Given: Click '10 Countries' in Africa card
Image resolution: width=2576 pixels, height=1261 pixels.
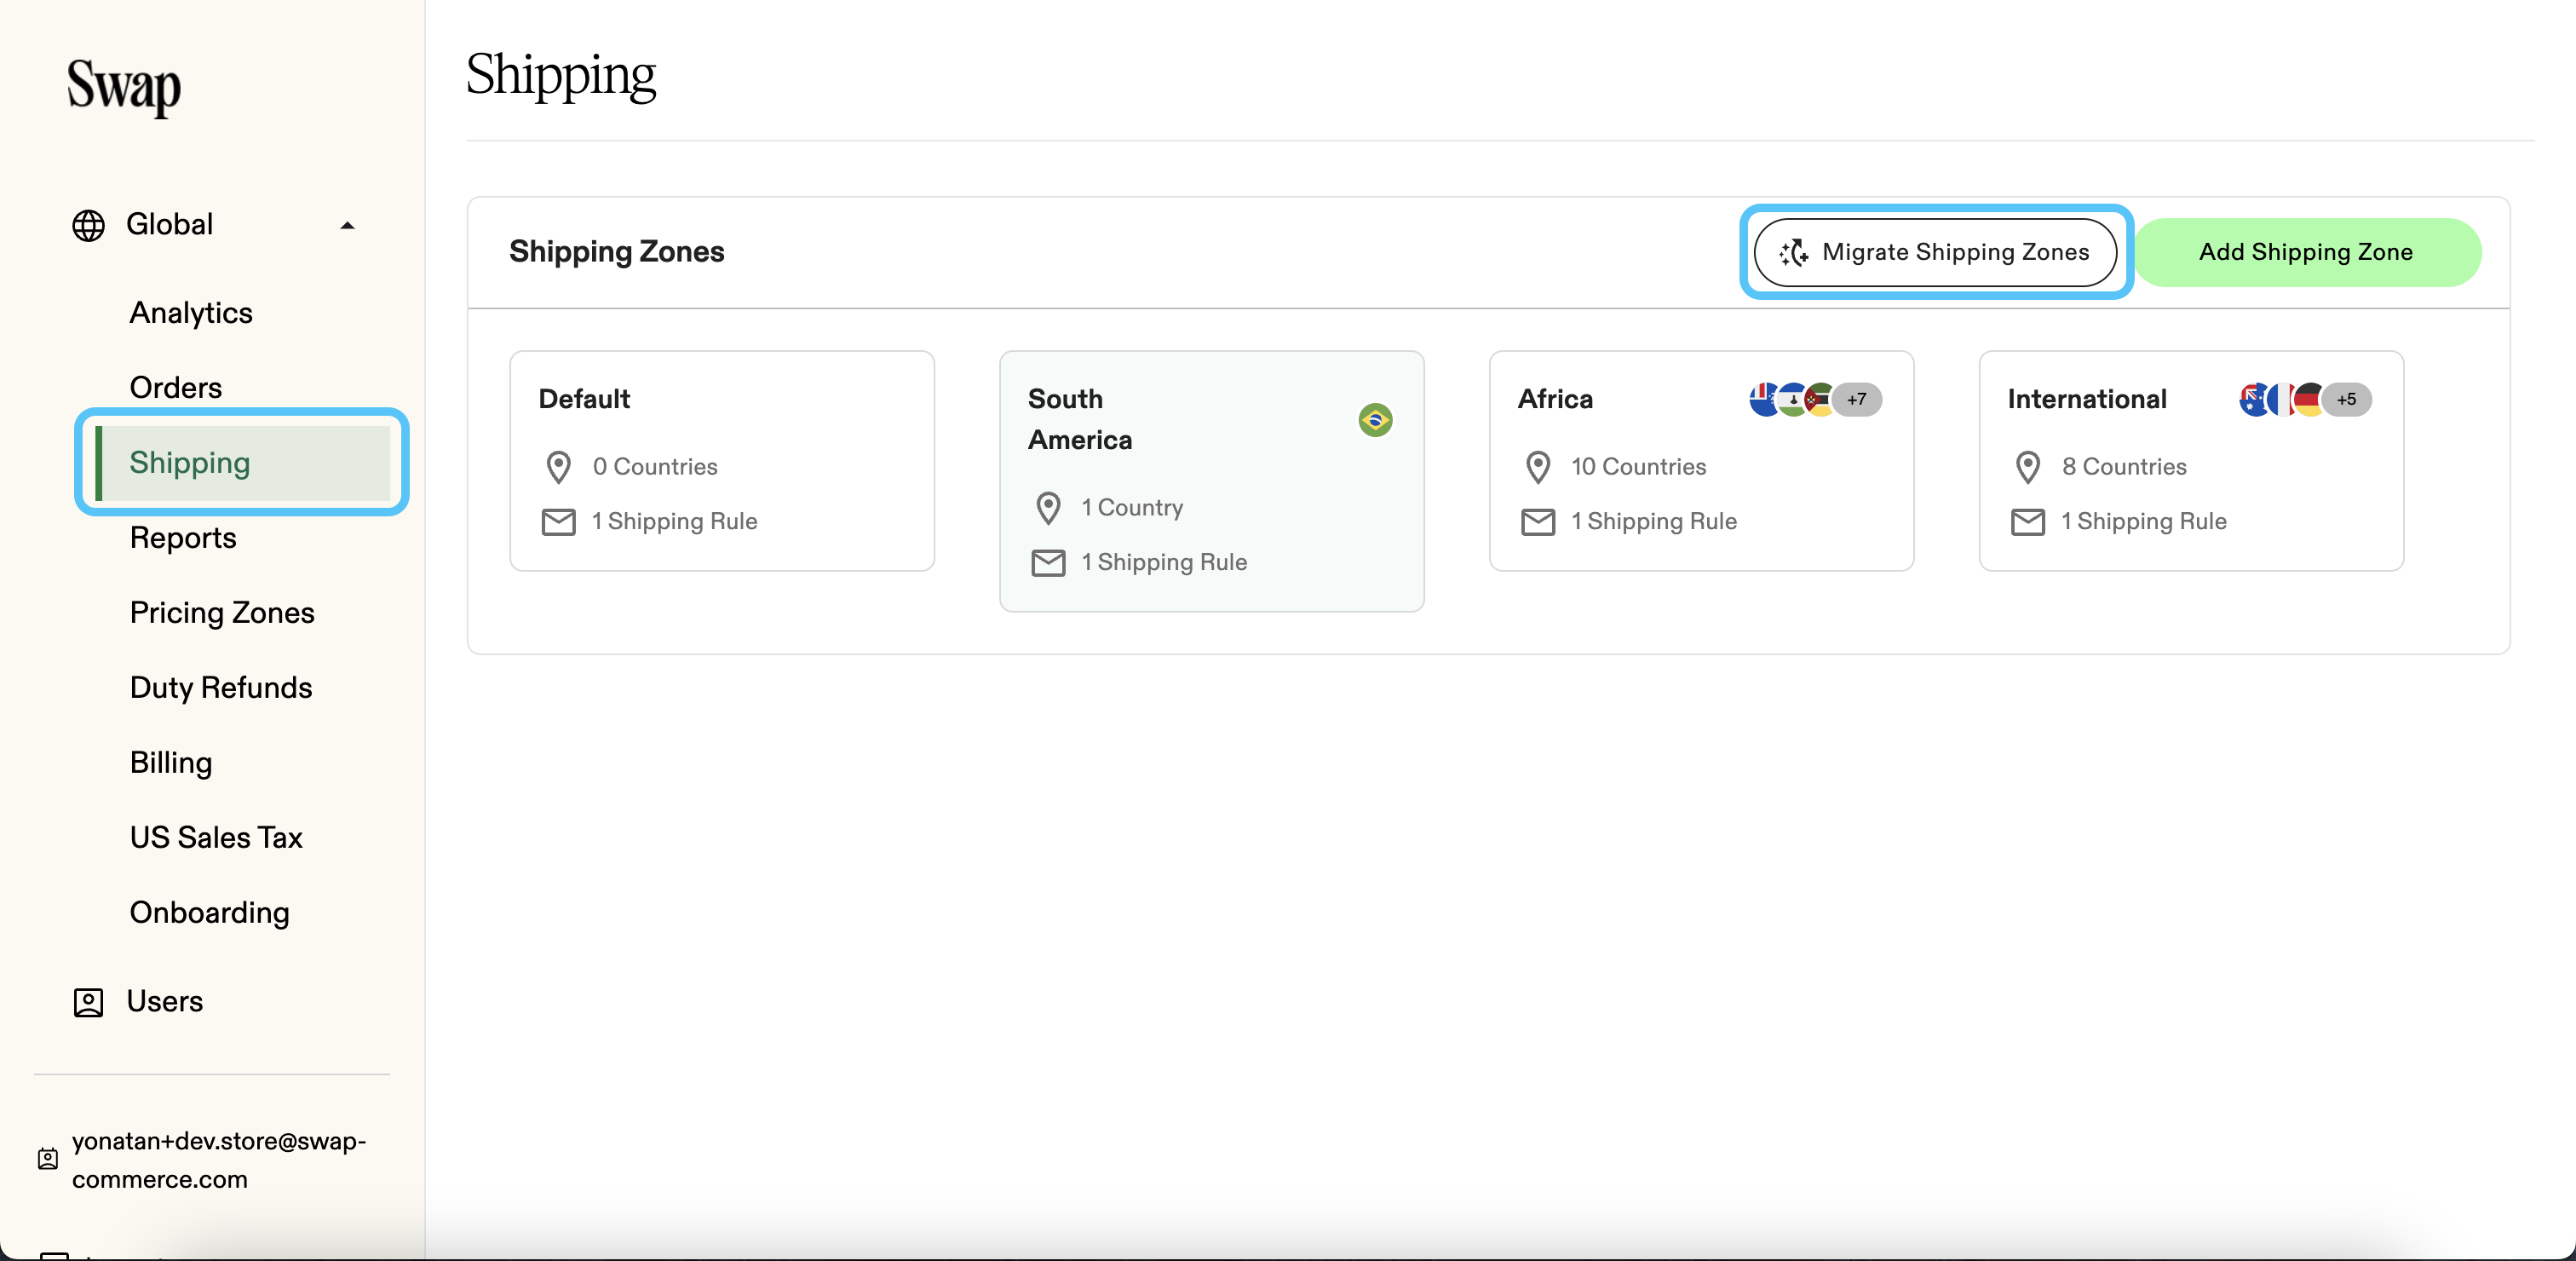Looking at the screenshot, I should click(x=1638, y=467).
